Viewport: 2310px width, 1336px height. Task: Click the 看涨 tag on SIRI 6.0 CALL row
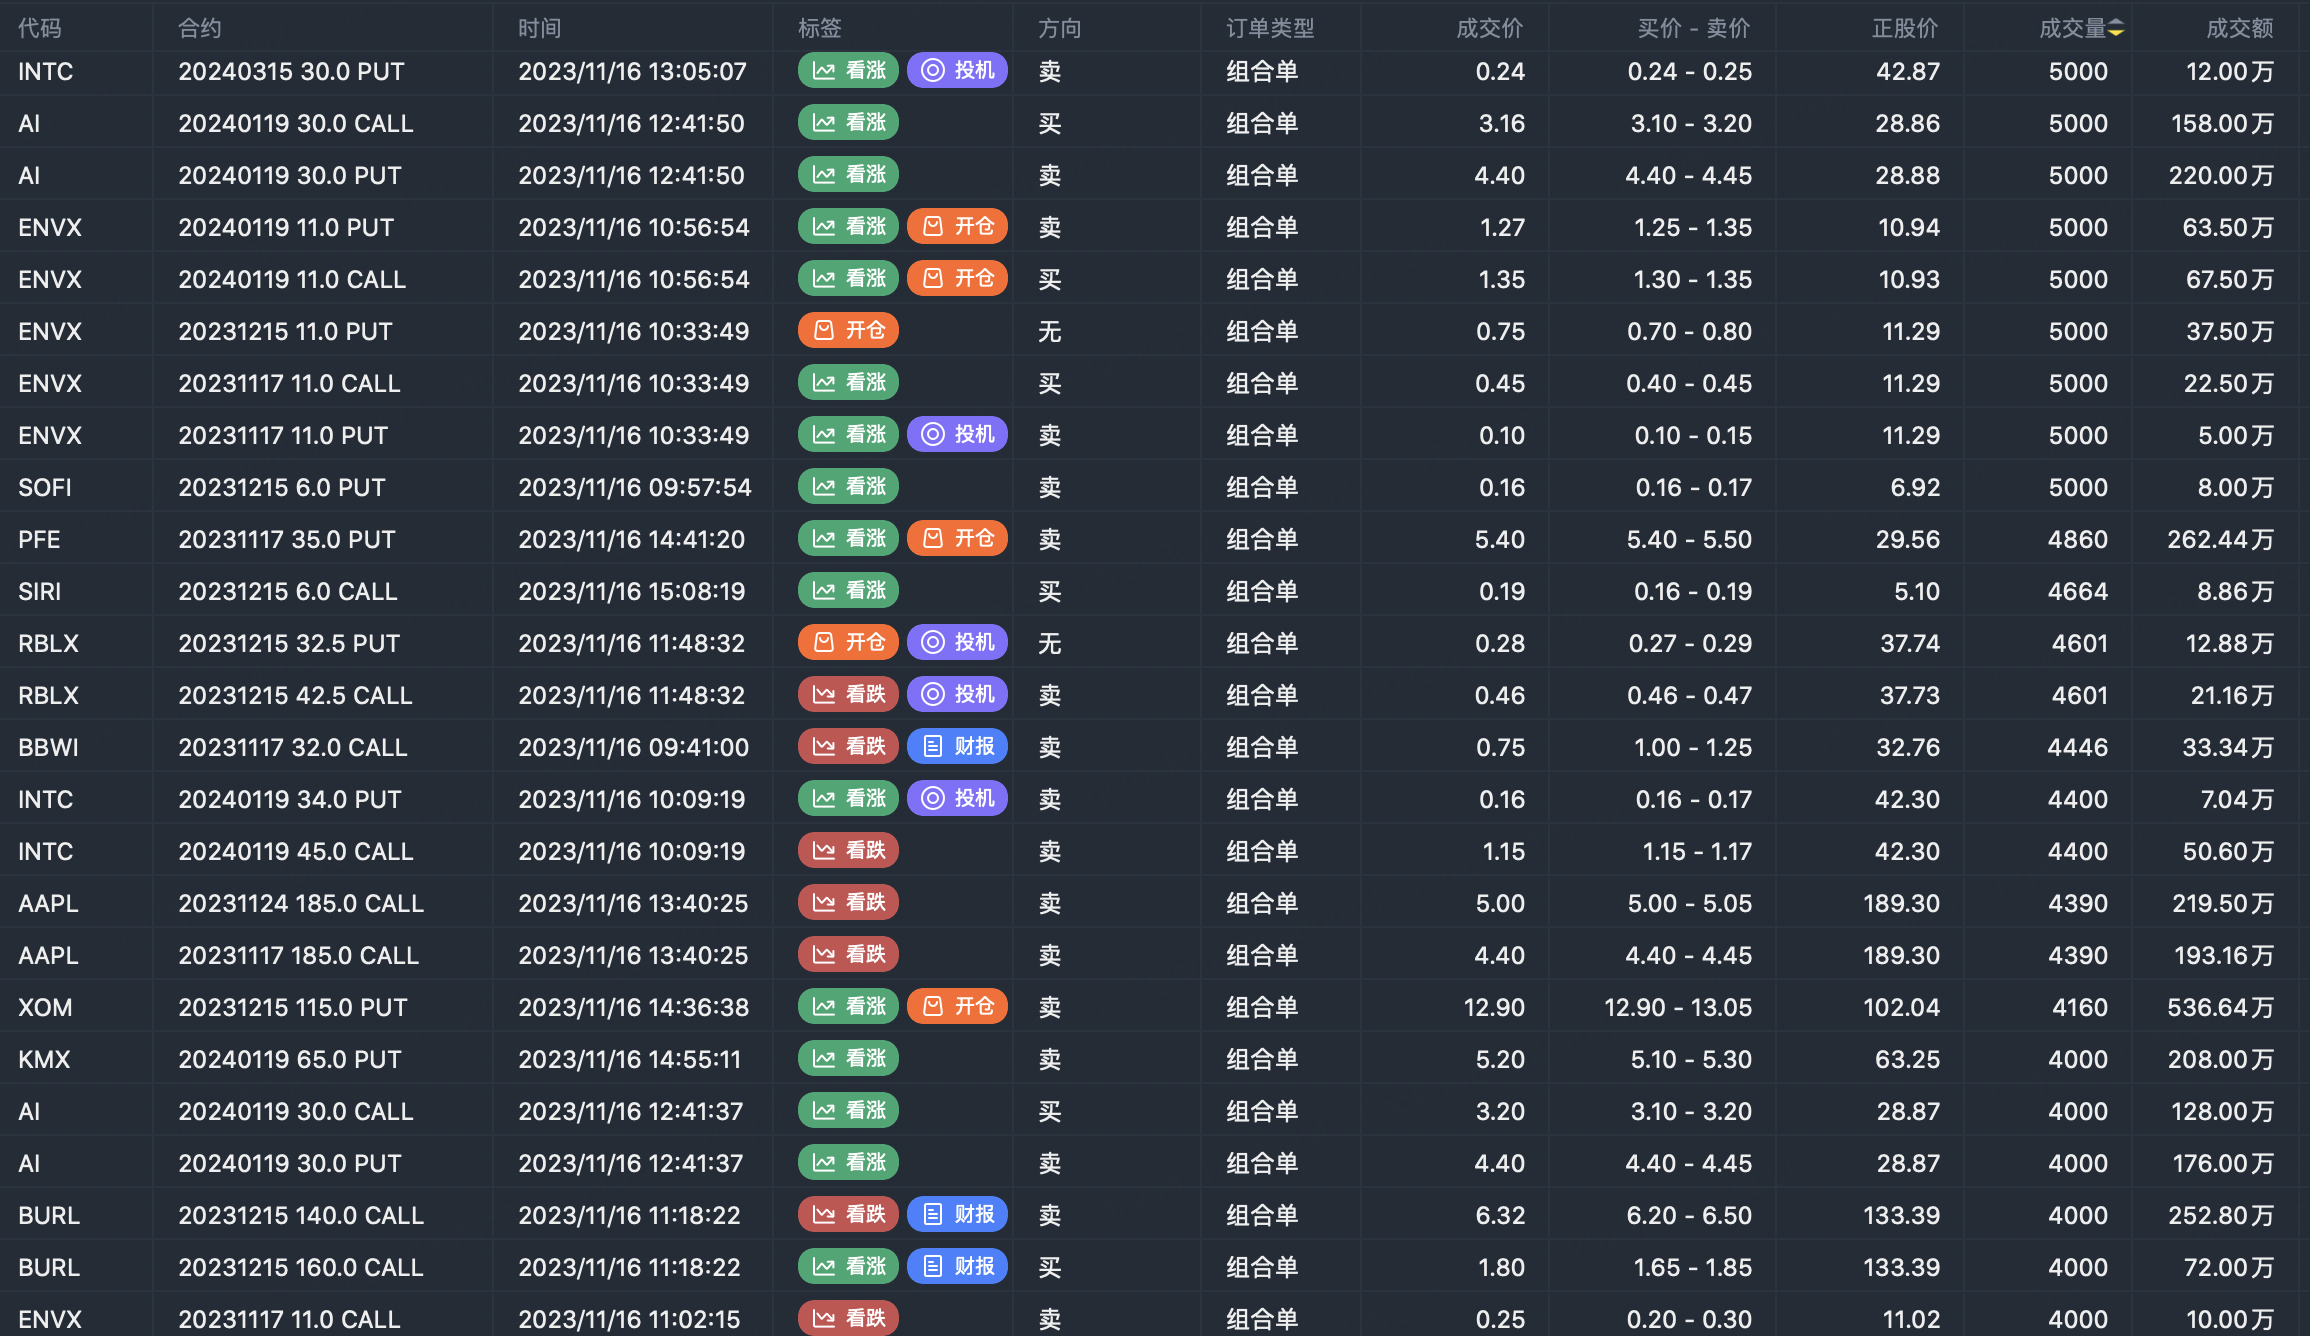849,590
